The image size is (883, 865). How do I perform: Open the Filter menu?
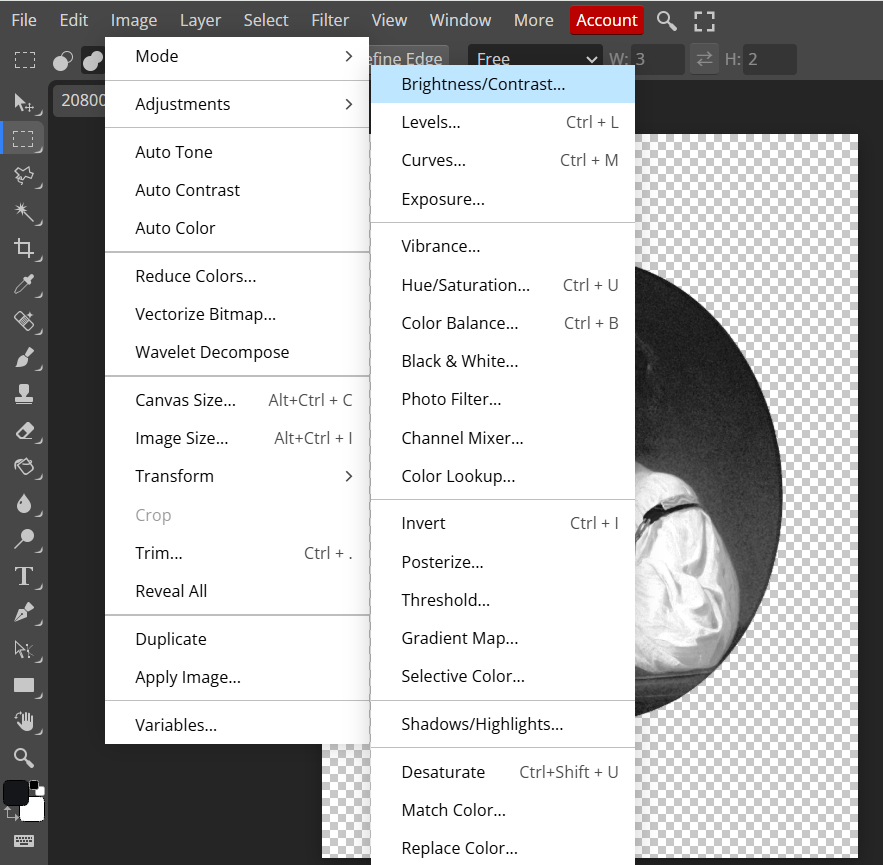[x=330, y=20]
